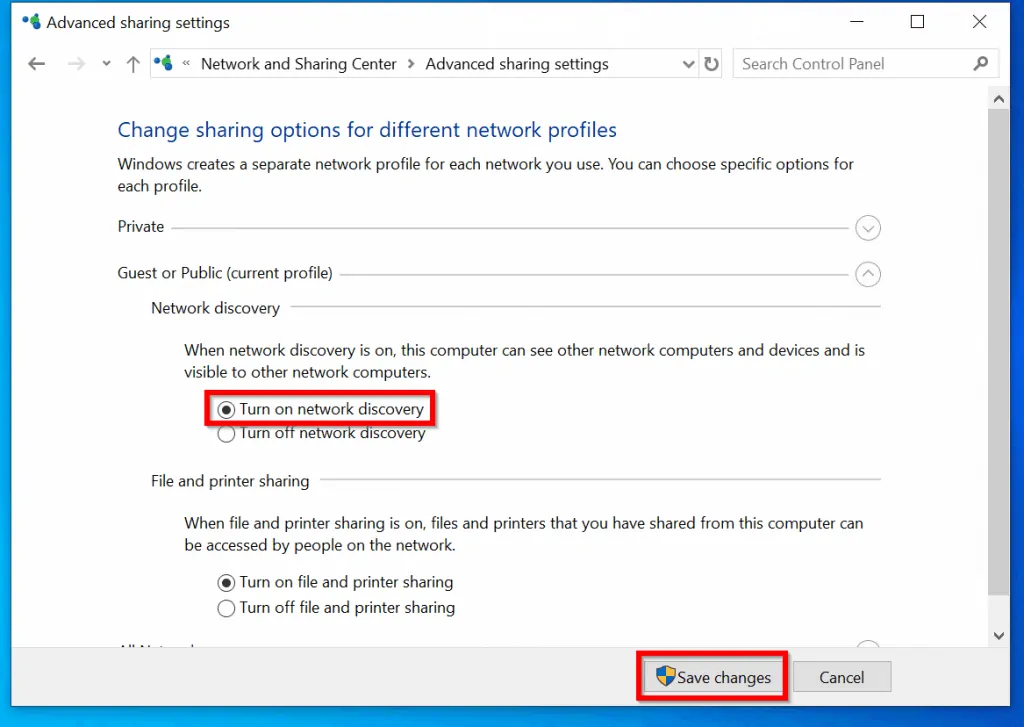The height and width of the screenshot is (727, 1024).
Task: Cancel the sharing settings changes
Action: pyautogui.click(x=841, y=677)
